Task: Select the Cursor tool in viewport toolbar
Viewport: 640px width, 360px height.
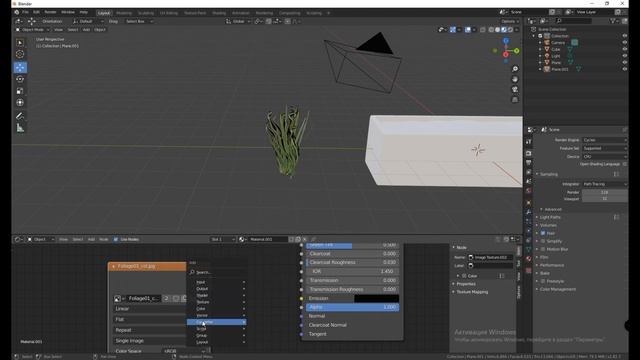Action: [20, 54]
